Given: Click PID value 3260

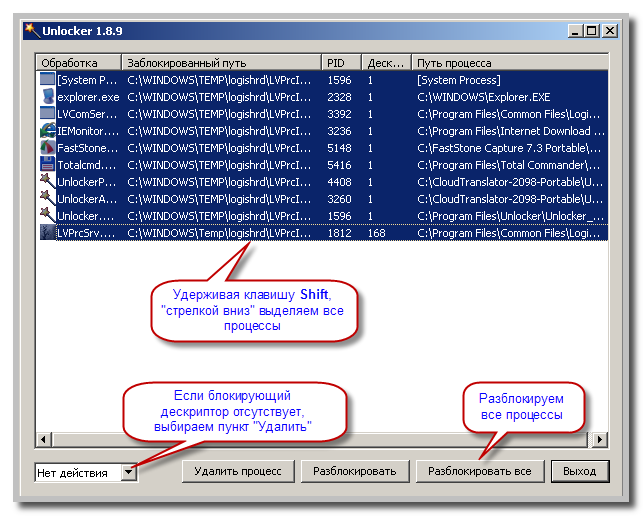Looking at the screenshot, I should pyautogui.click(x=339, y=199).
